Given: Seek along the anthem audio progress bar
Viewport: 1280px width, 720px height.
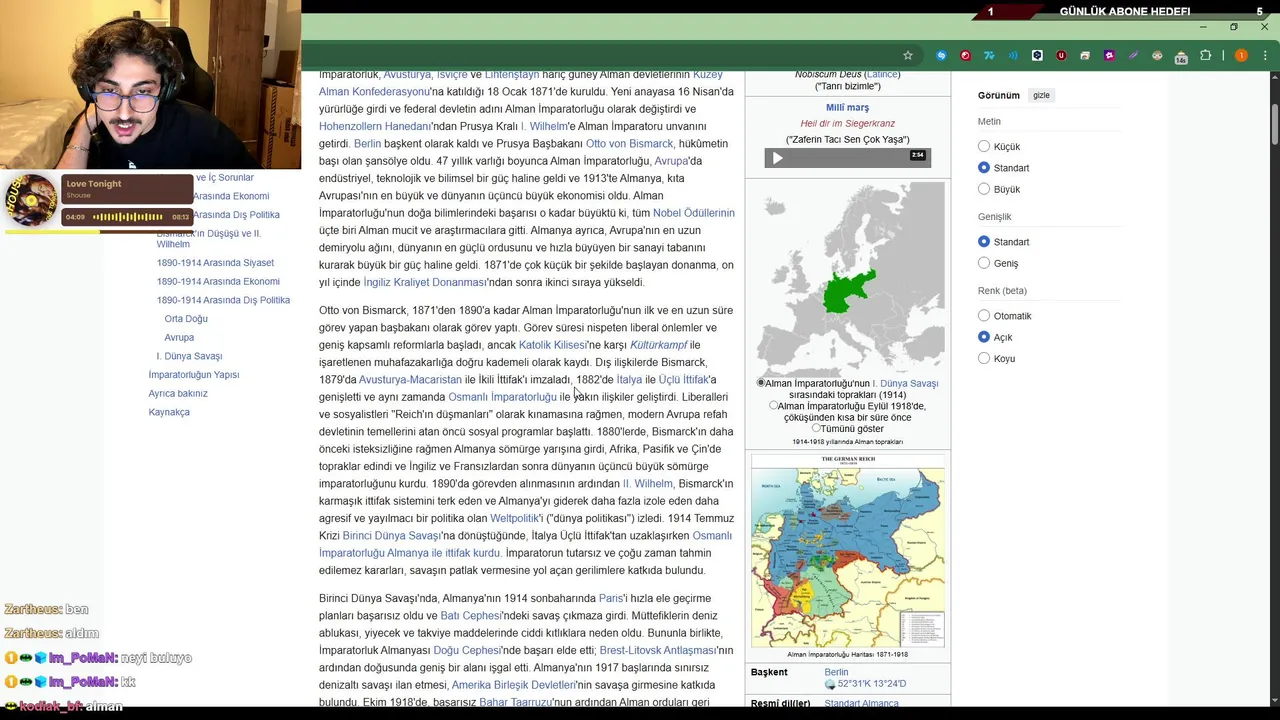Looking at the screenshot, I should pyautogui.click(x=847, y=158).
